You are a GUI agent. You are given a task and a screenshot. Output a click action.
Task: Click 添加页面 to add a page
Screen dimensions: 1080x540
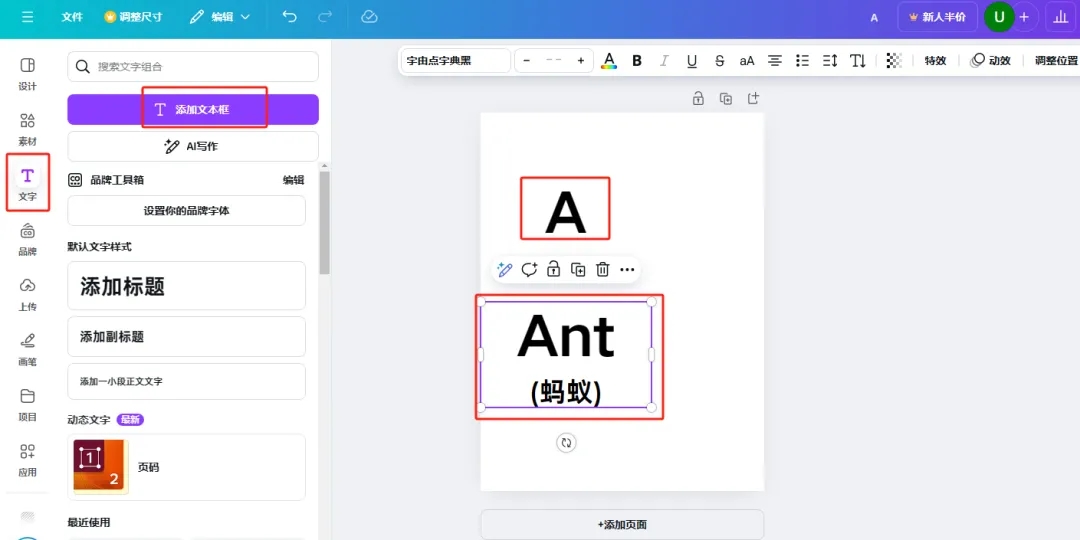(622, 524)
